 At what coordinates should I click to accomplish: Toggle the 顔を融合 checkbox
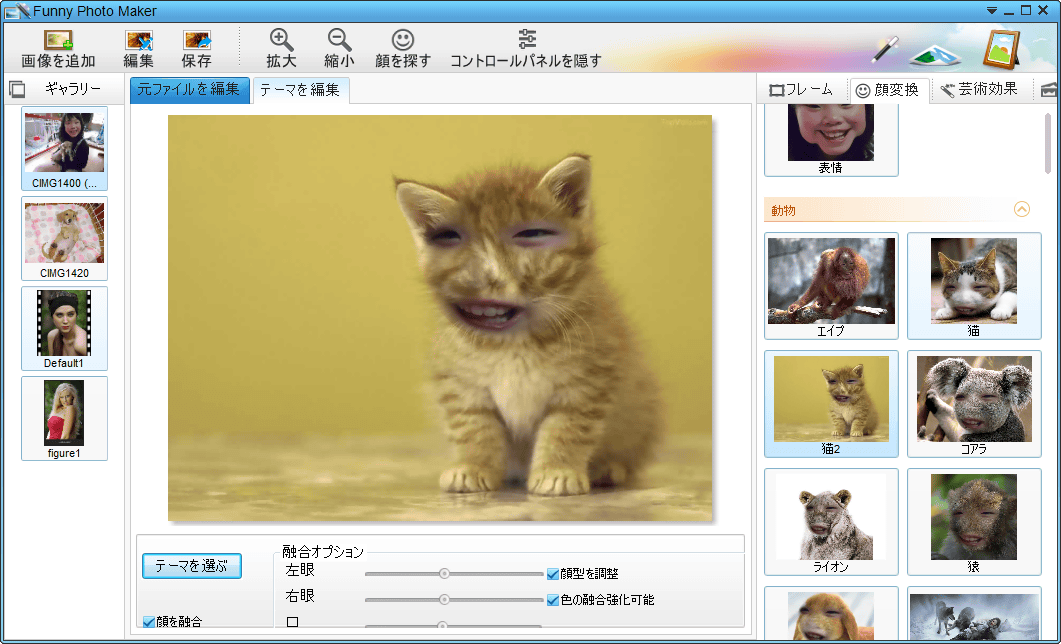point(149,622)
